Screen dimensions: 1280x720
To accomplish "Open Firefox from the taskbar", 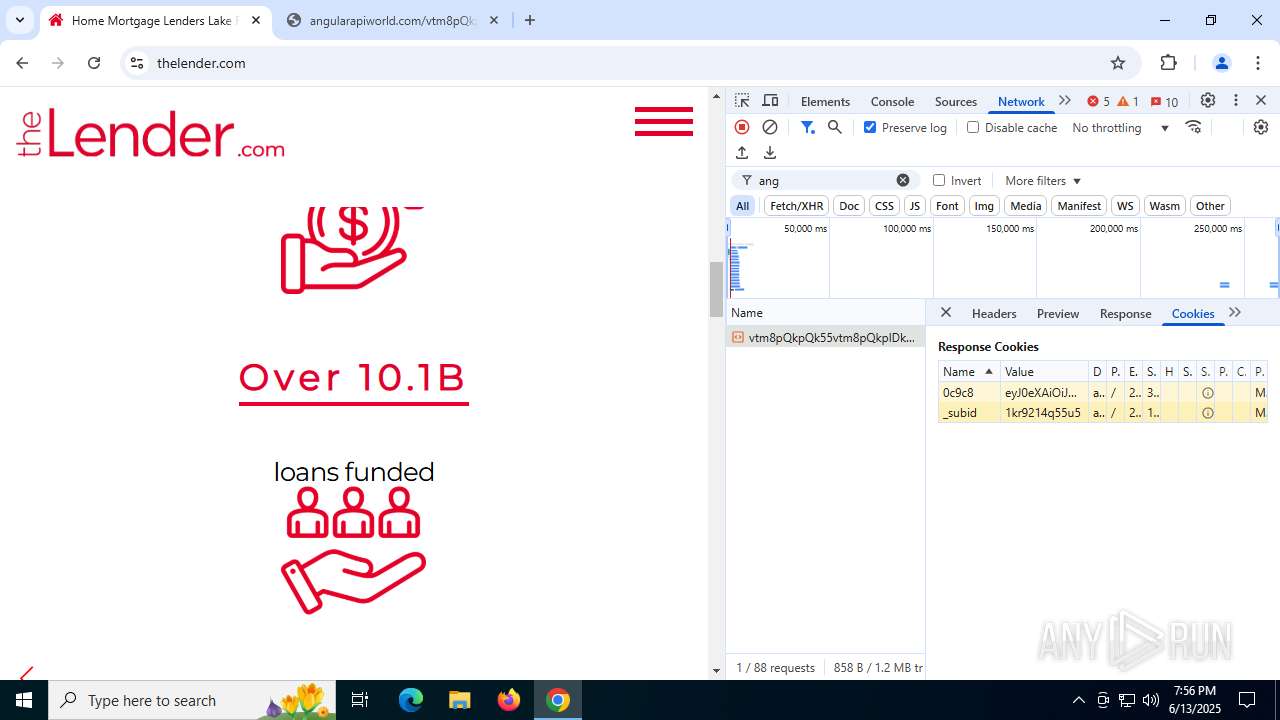I will tap(509, 700).
